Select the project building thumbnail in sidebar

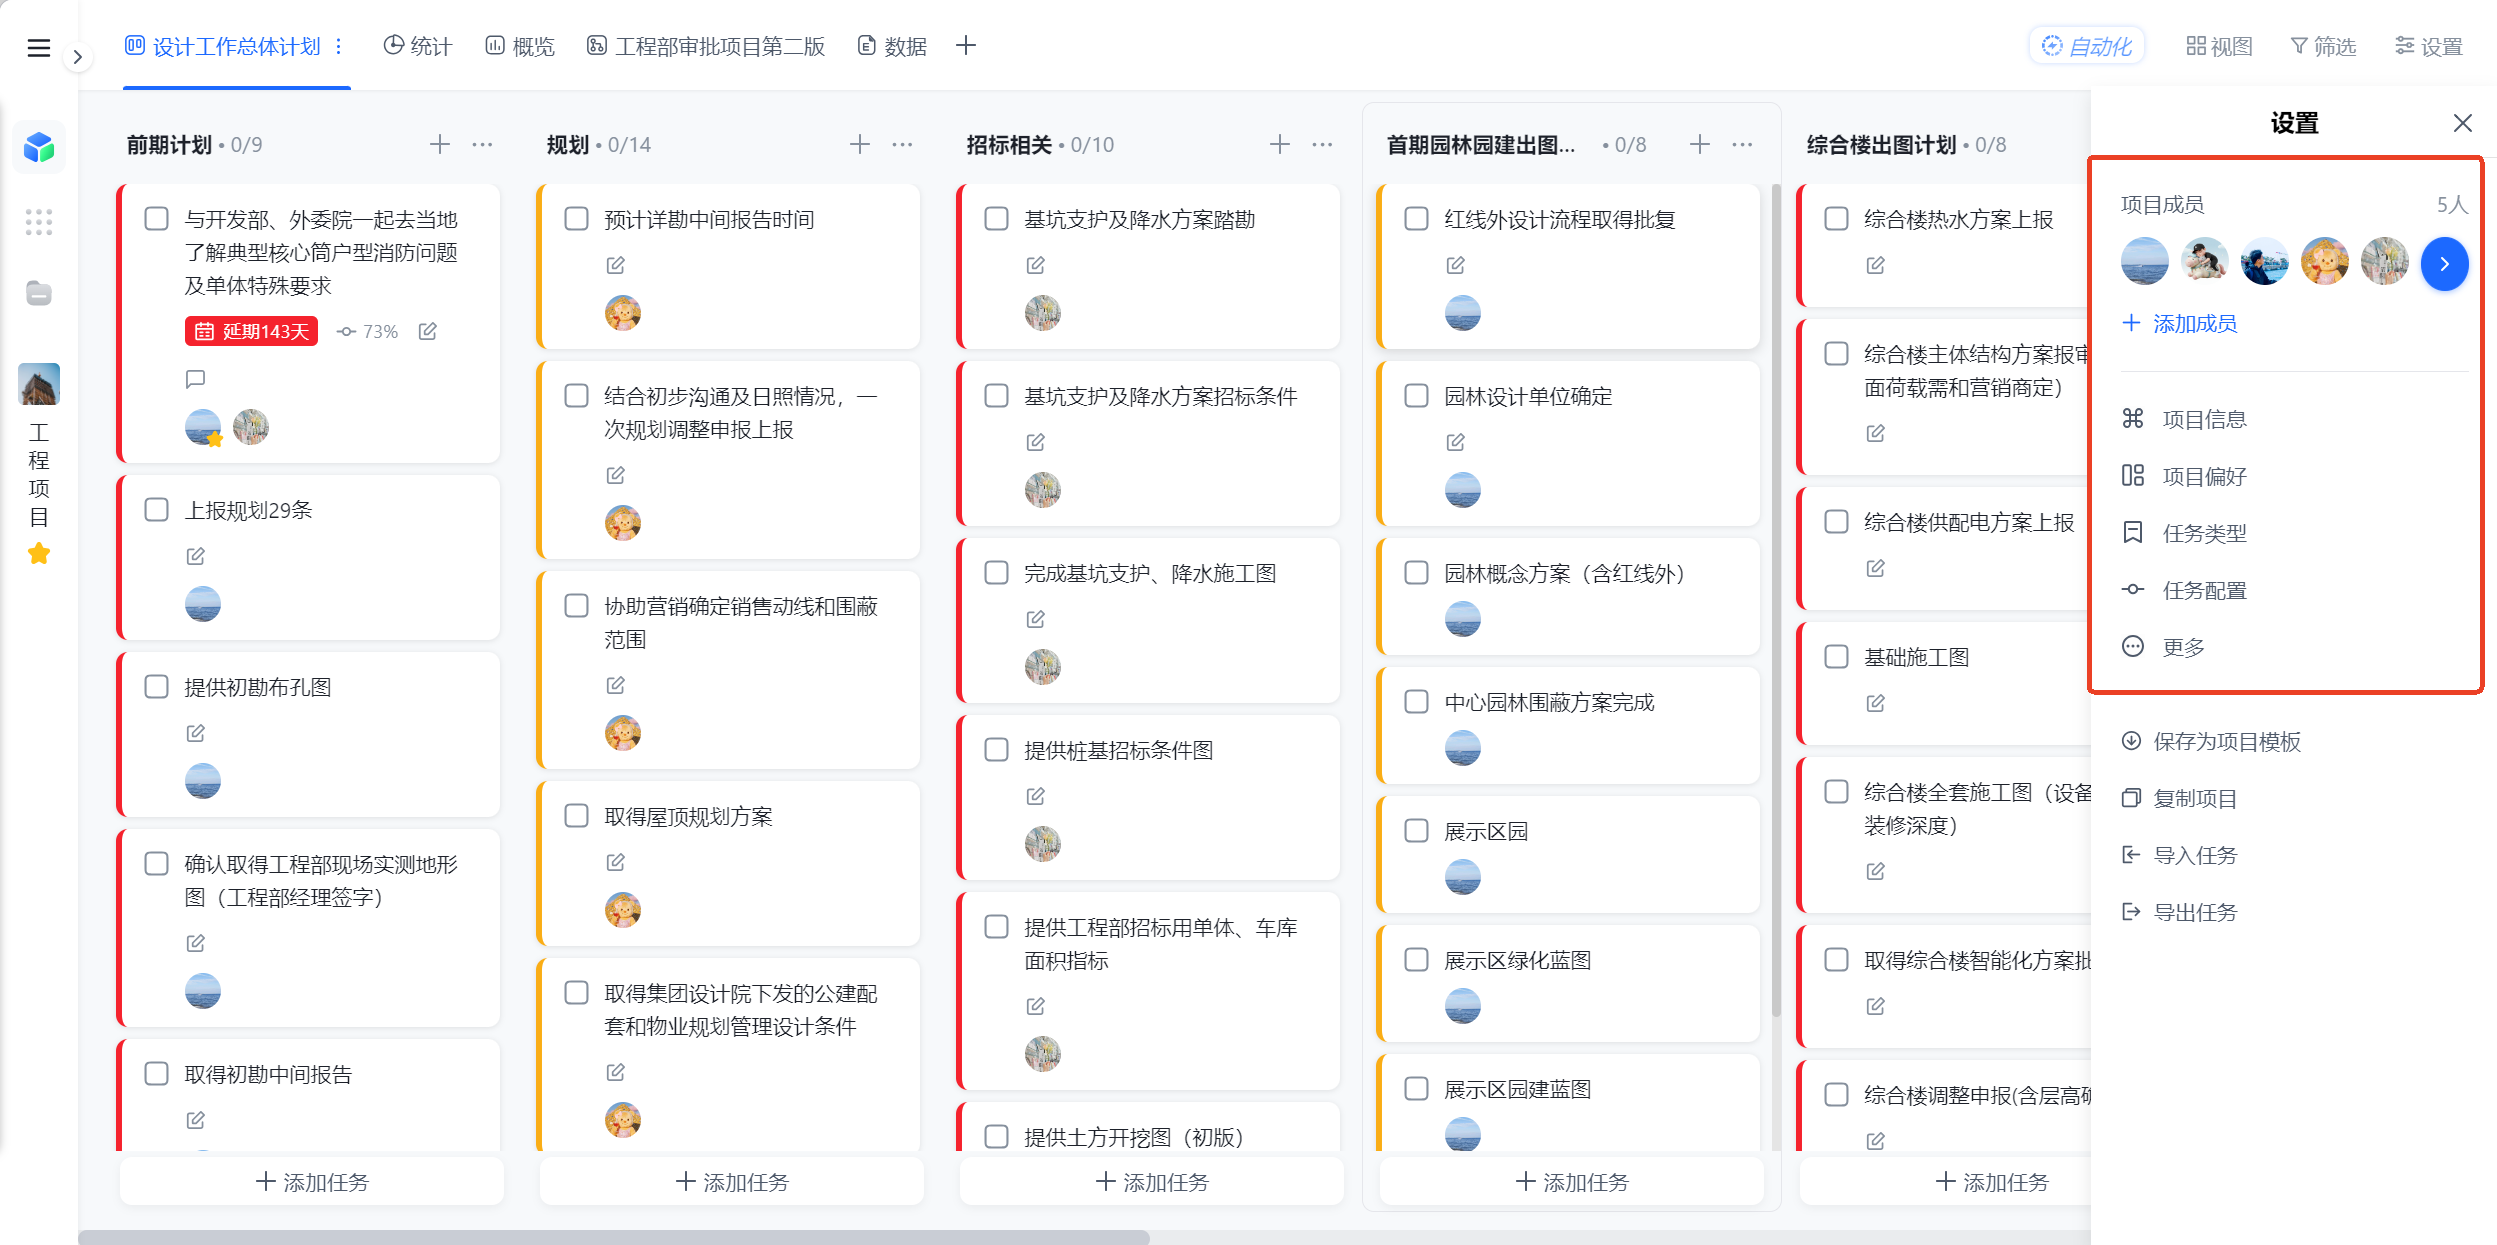(x=39, y=384)
